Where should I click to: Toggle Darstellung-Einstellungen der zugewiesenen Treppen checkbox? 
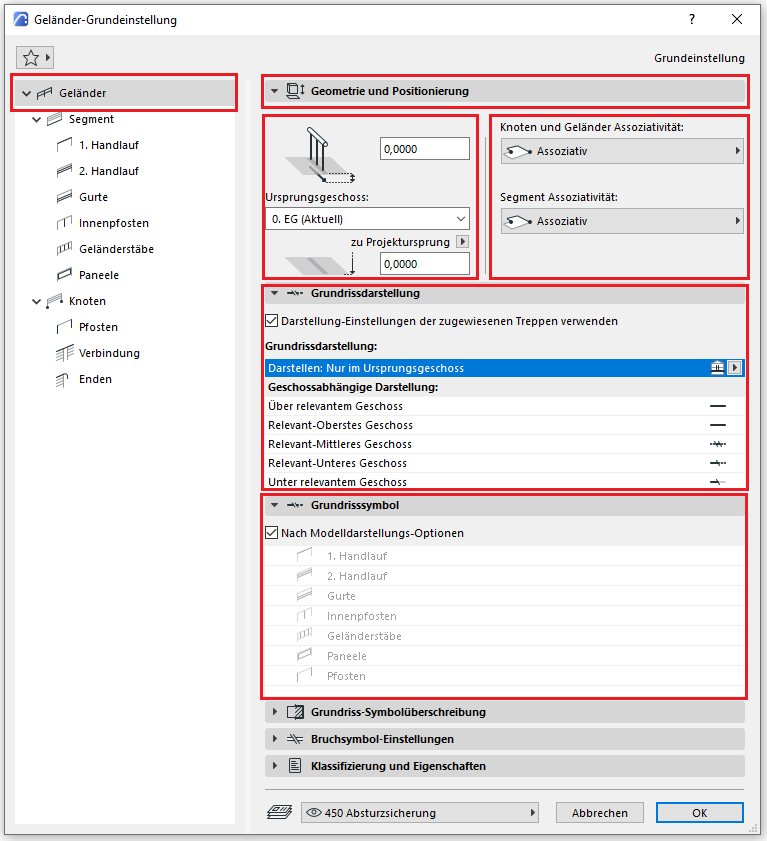point(272,322)
